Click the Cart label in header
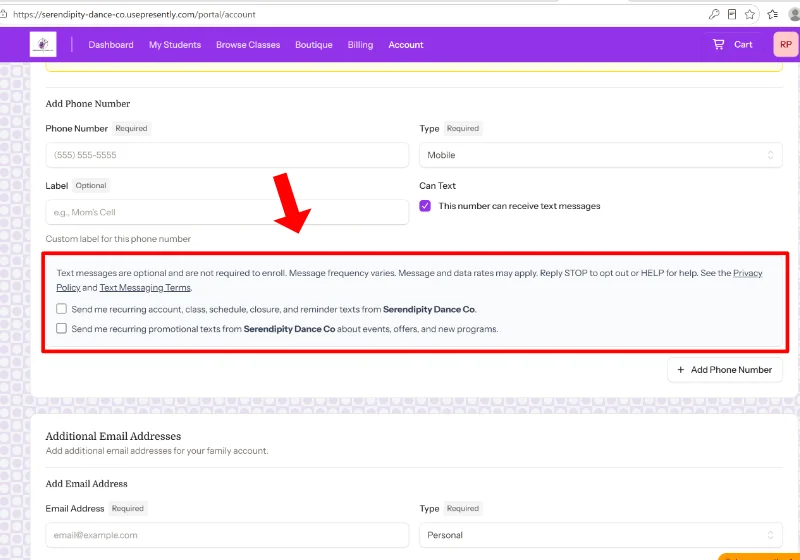 (743, 44)
